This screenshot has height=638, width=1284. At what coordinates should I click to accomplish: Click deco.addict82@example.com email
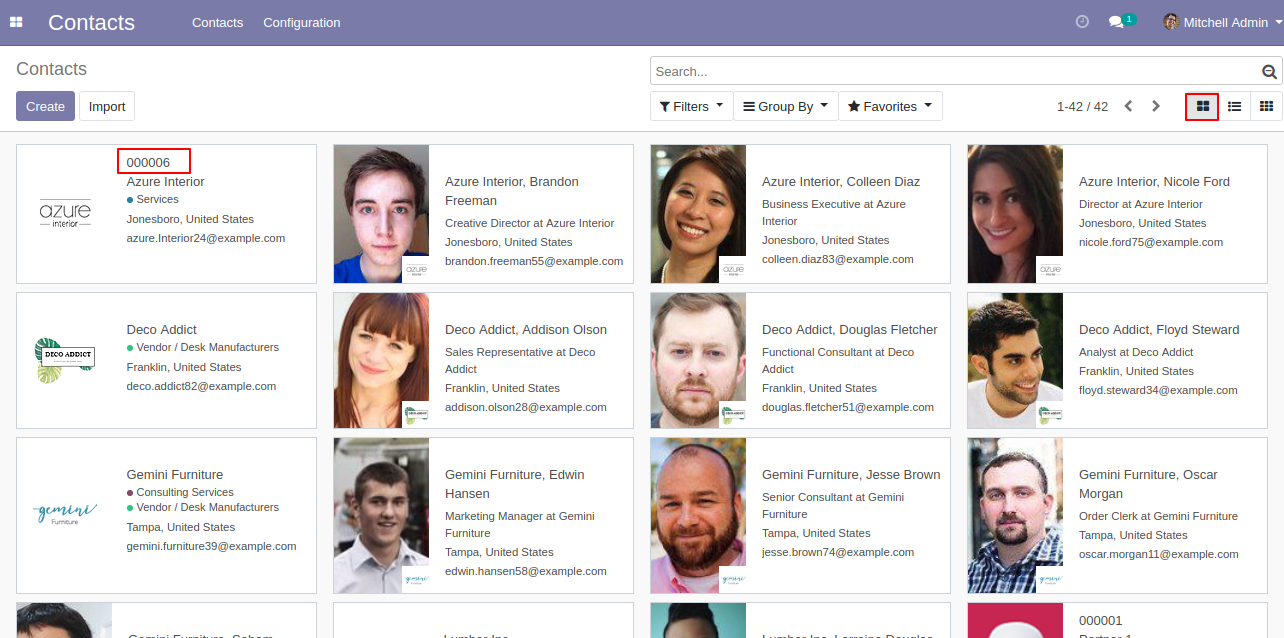click(x=201, y=386)
